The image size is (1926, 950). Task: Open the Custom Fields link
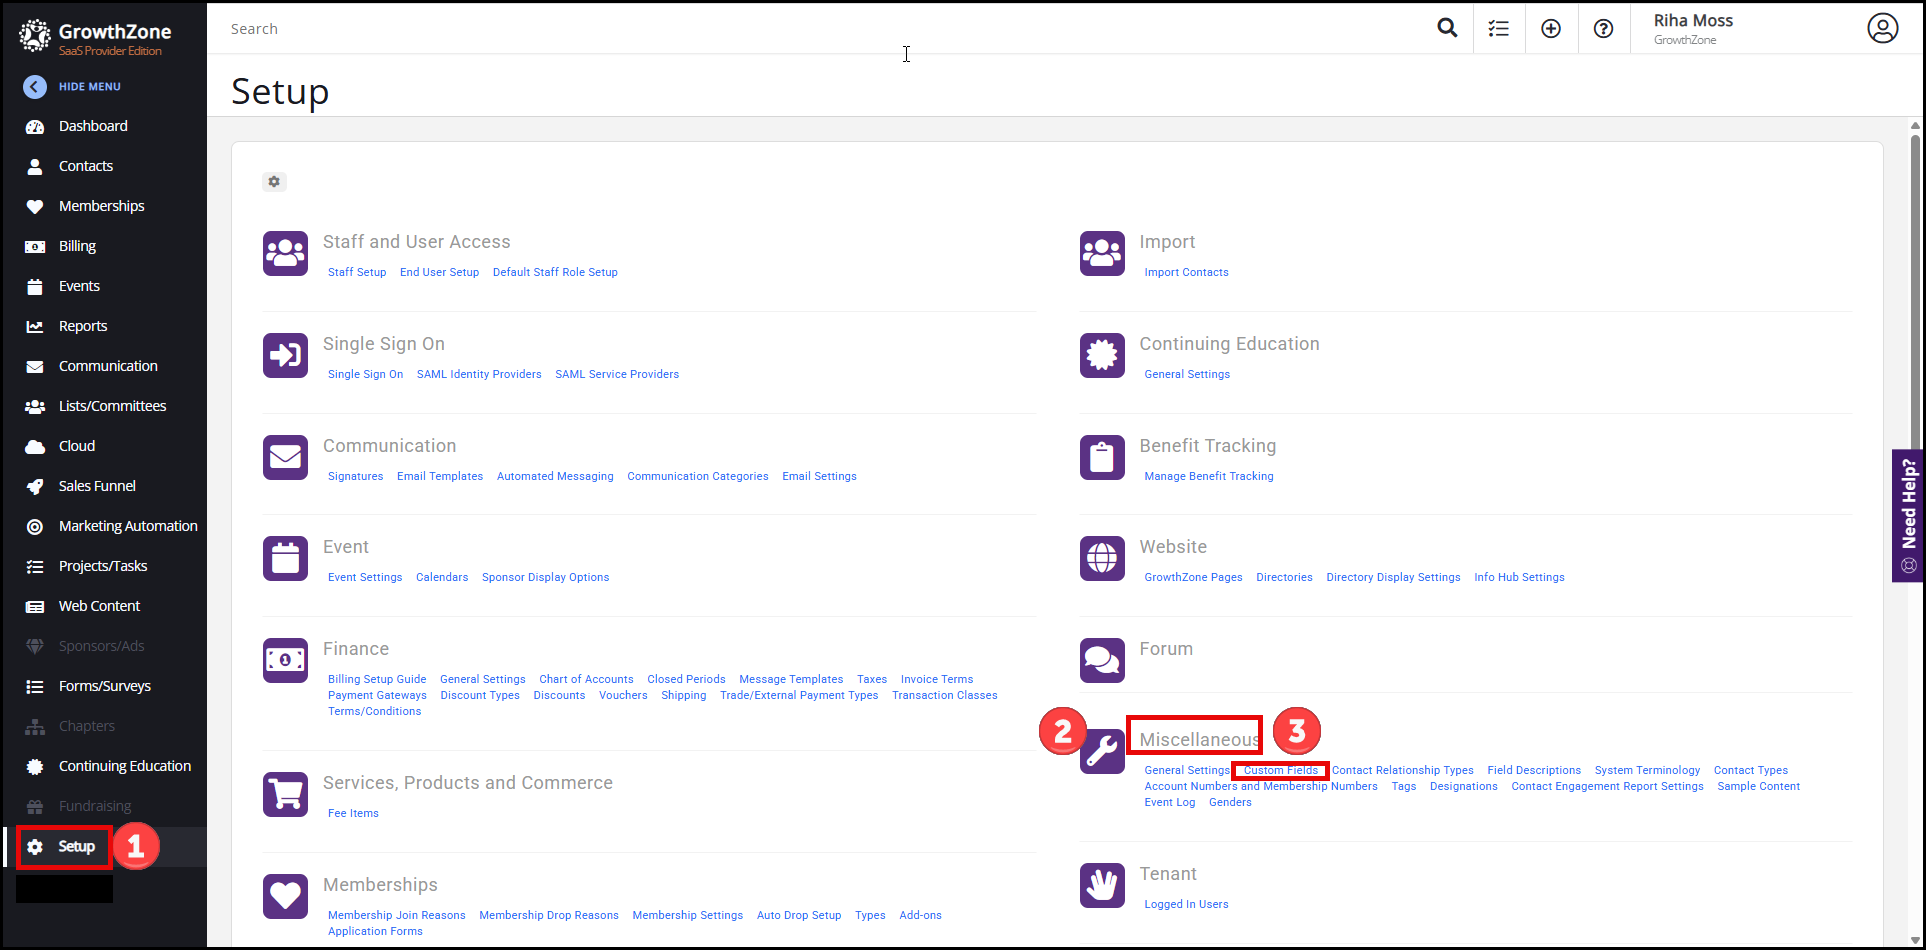coord(1280,770)
